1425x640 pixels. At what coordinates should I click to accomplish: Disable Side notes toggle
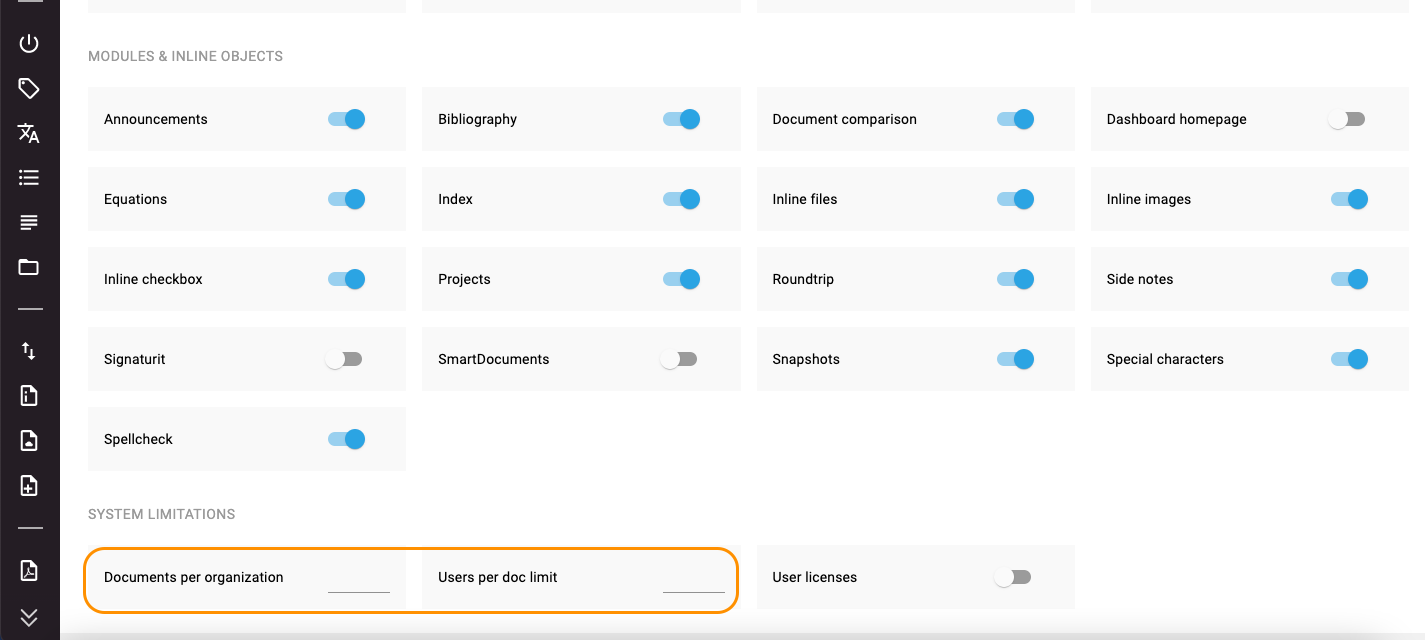tap(1349, 279)
